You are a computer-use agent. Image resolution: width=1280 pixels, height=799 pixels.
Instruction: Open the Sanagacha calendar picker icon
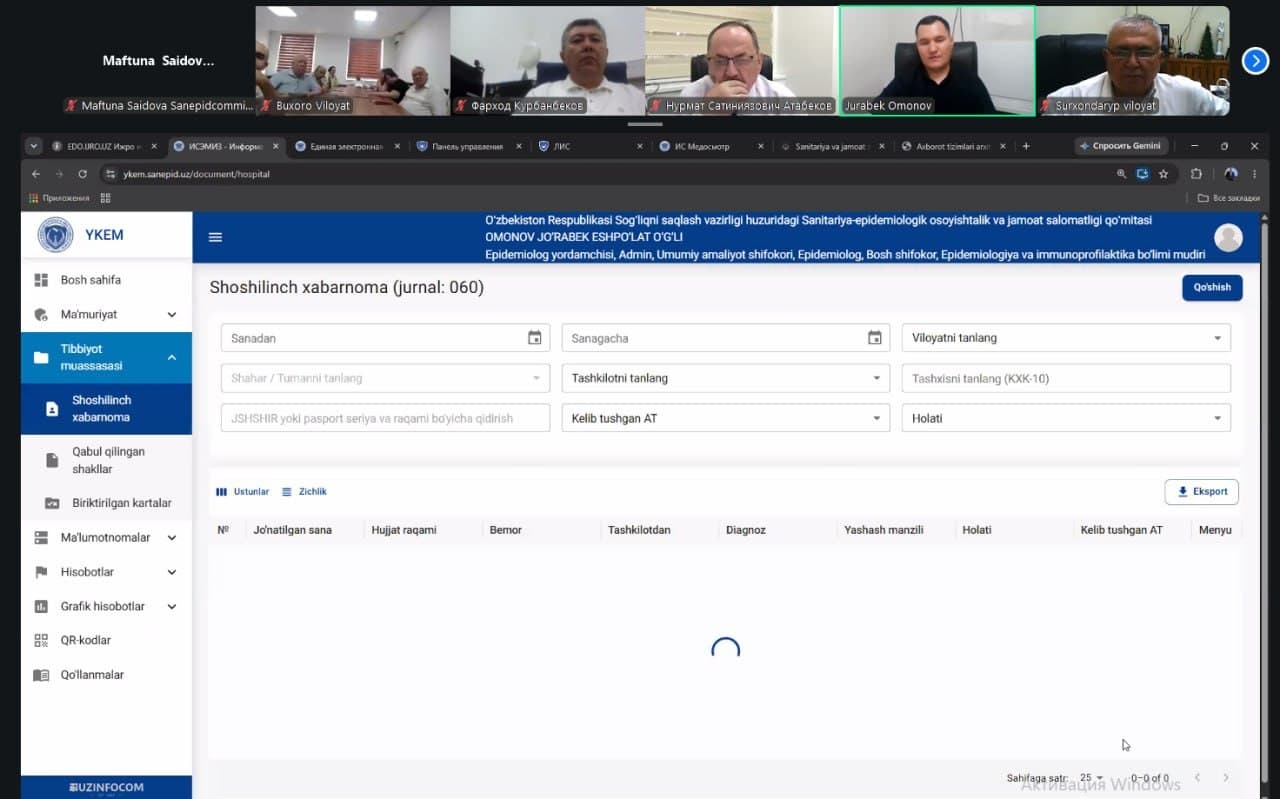[x=875, y=338]
